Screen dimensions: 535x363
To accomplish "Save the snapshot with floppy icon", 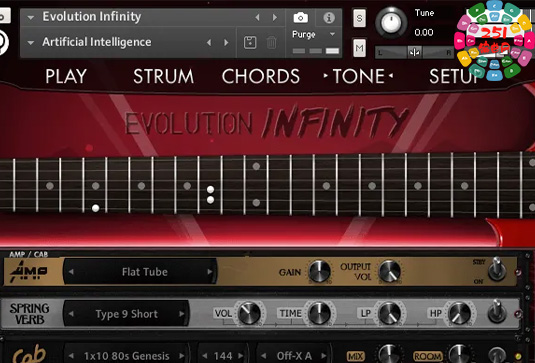I will coord(250,43).
